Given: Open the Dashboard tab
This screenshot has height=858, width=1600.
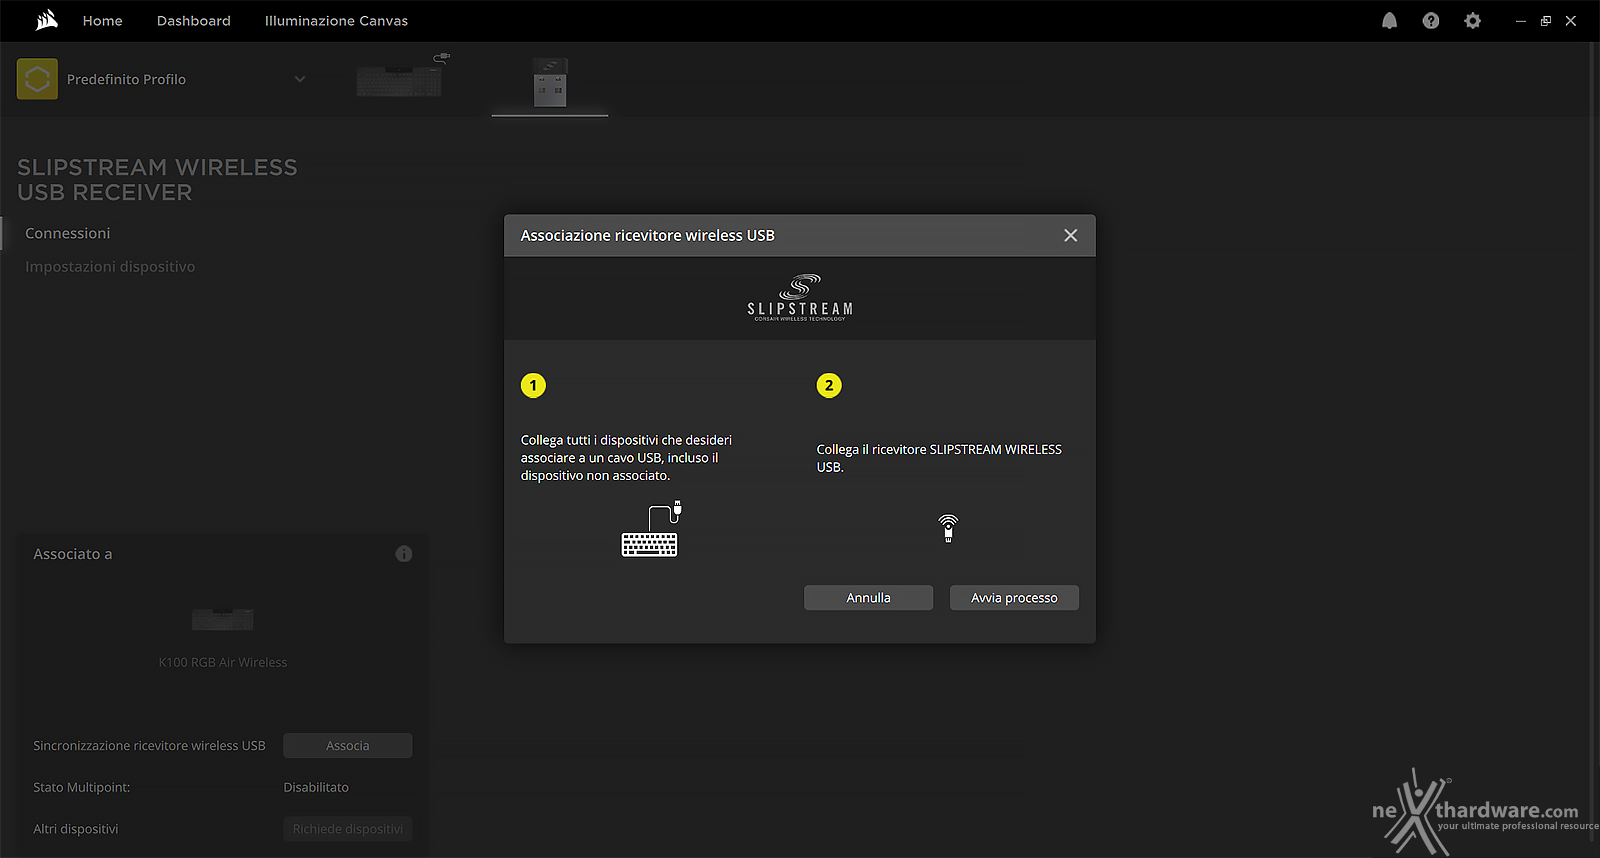Looking at the screenshot, I should coord(193,21).
